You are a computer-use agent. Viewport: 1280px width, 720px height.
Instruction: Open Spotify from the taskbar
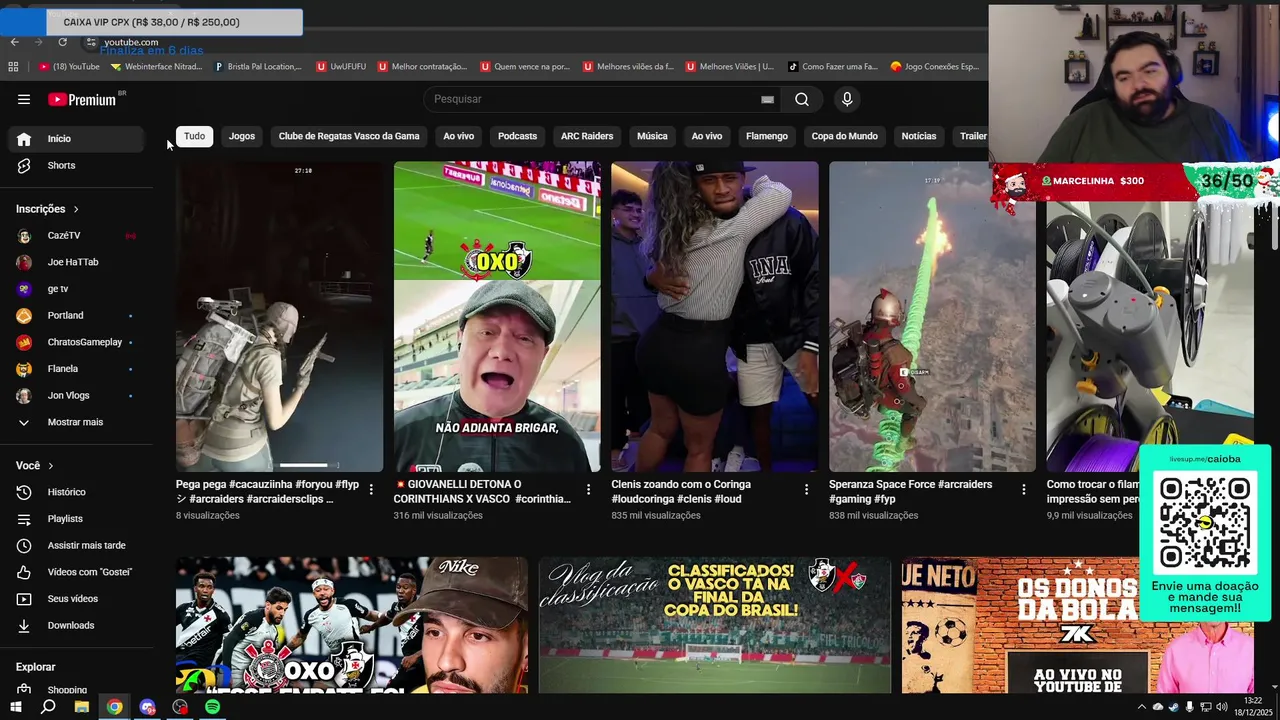click(x=213, y=707)
